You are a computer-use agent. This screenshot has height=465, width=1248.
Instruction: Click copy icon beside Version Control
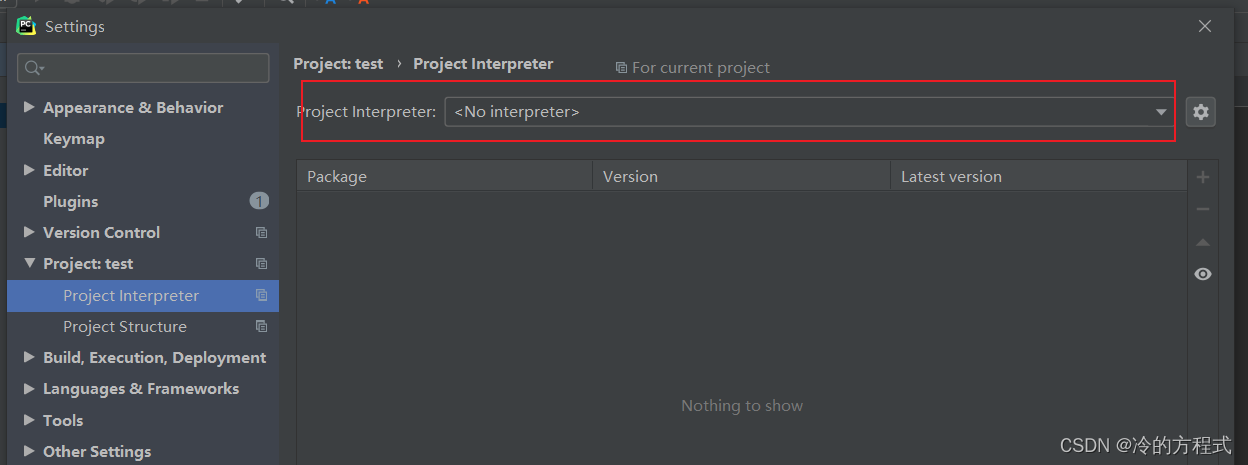pos(261,233)
